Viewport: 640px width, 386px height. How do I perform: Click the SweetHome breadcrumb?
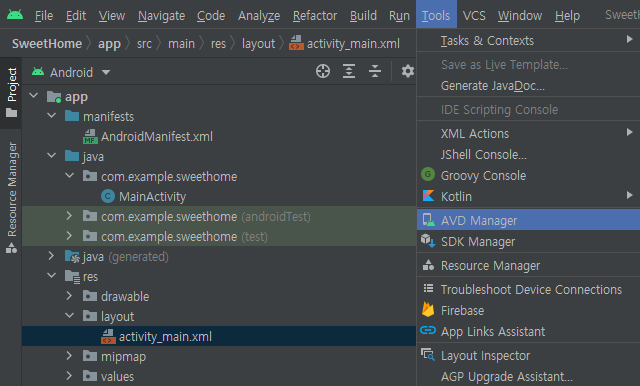(47, 43)
